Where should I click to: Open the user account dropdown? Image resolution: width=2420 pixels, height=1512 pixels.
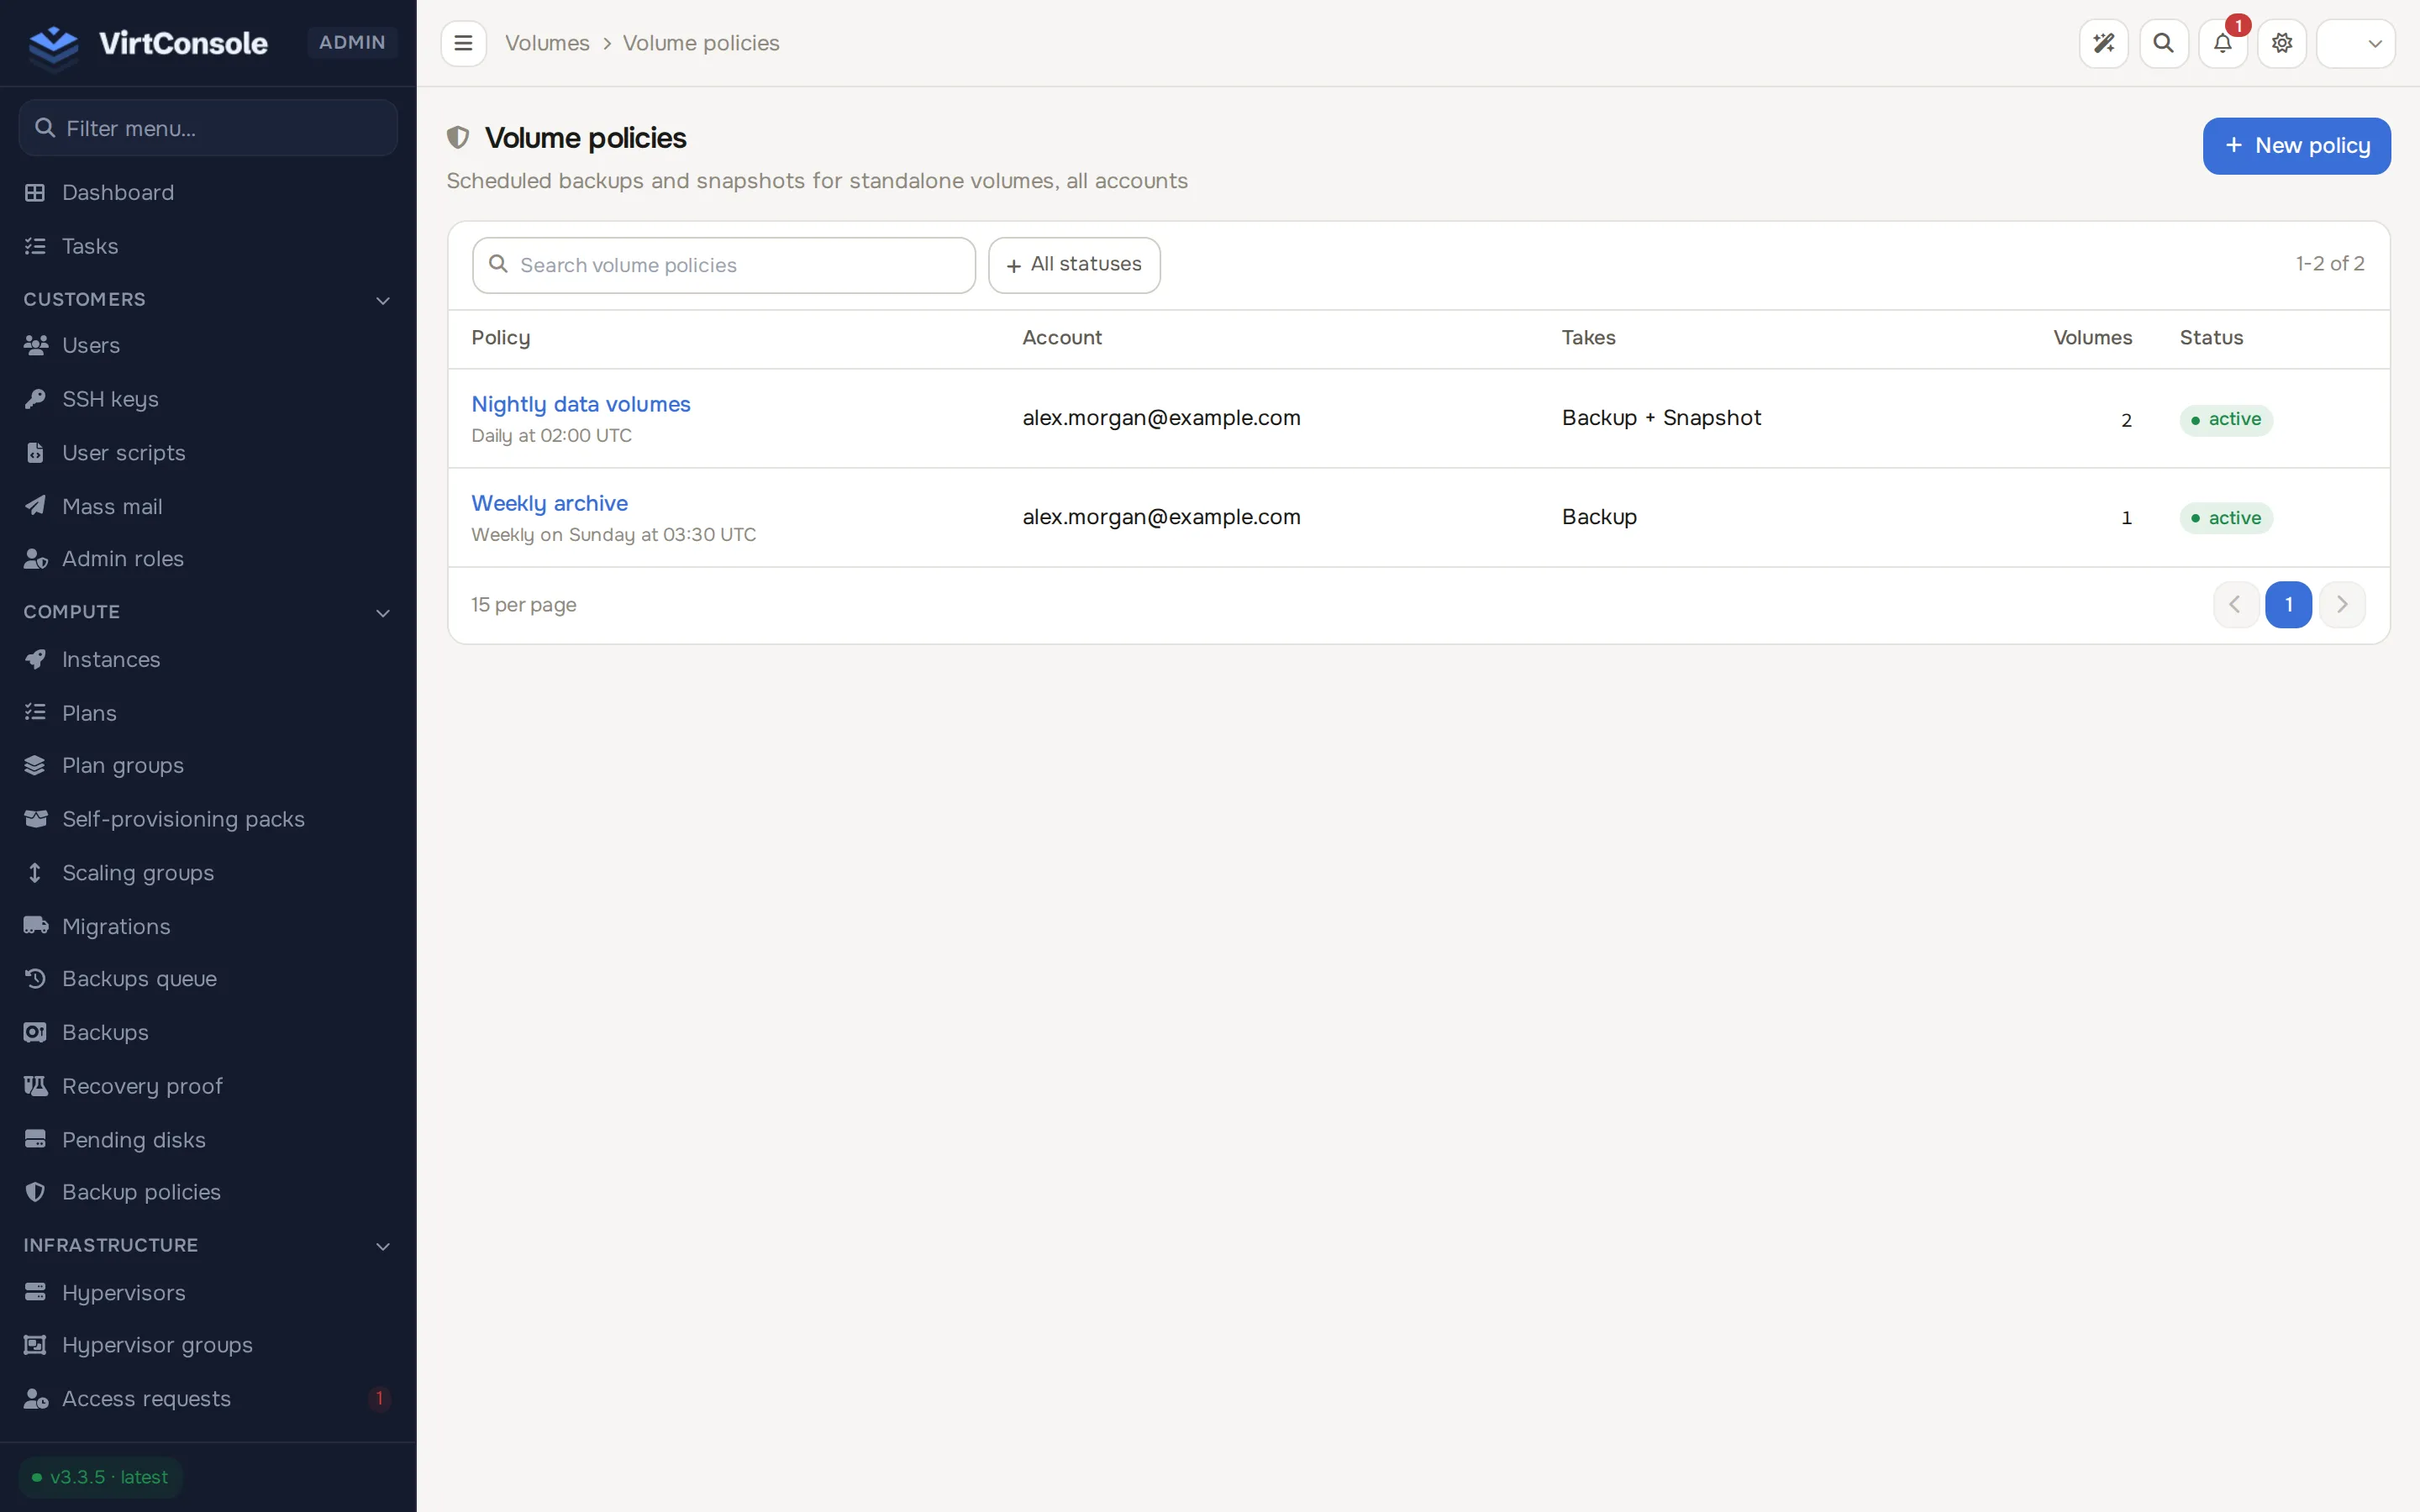point(2355,43)
